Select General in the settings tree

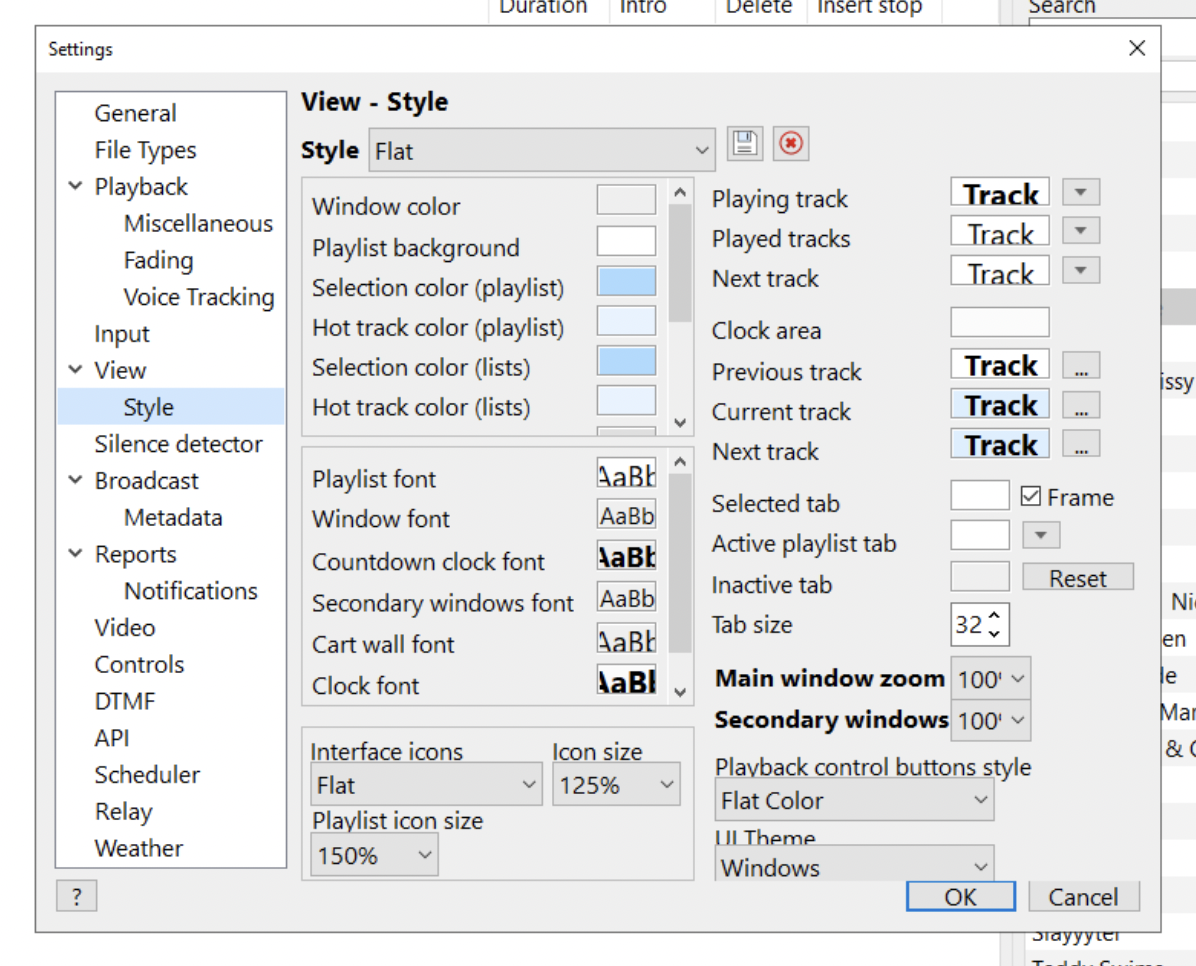point(135,113)
